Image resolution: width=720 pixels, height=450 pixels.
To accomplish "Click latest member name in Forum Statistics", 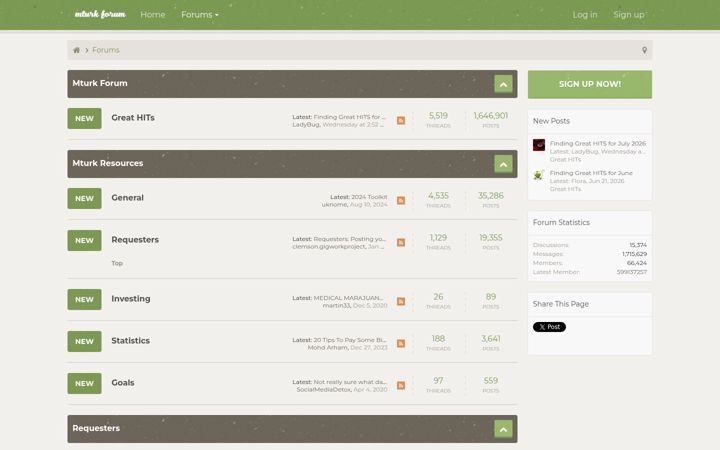I will click(x=631, y=272).
